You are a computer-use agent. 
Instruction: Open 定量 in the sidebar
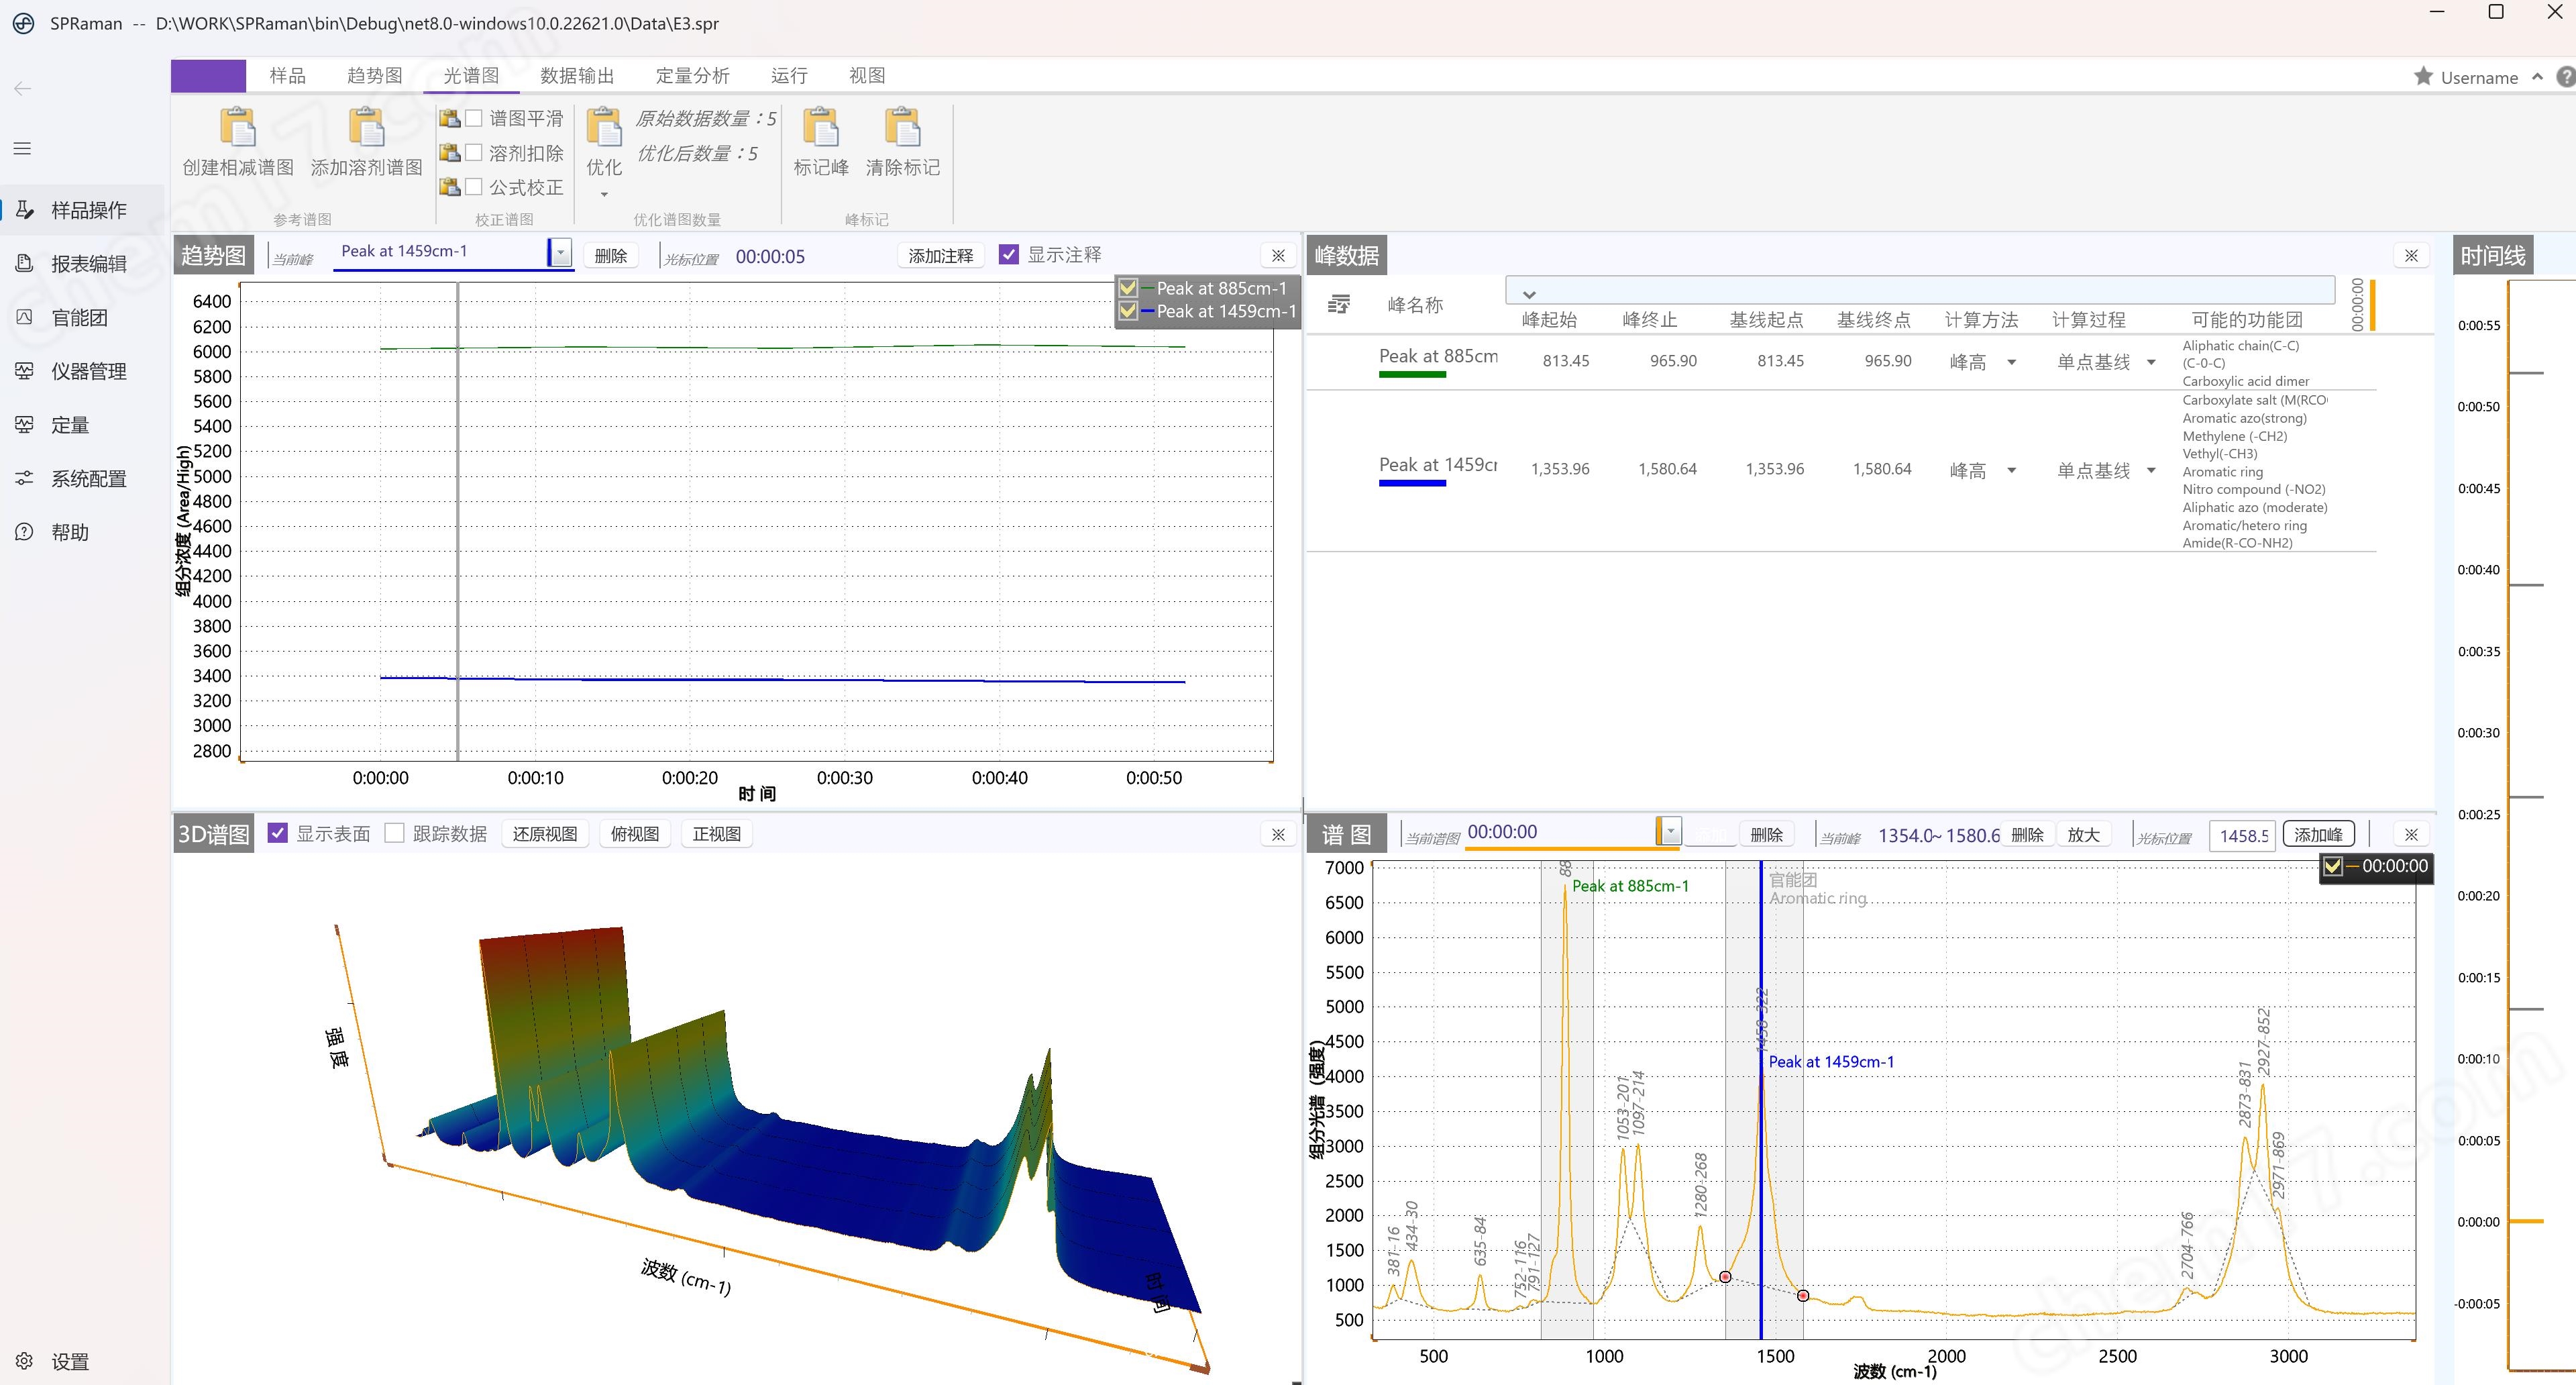(x=82, y=425)
